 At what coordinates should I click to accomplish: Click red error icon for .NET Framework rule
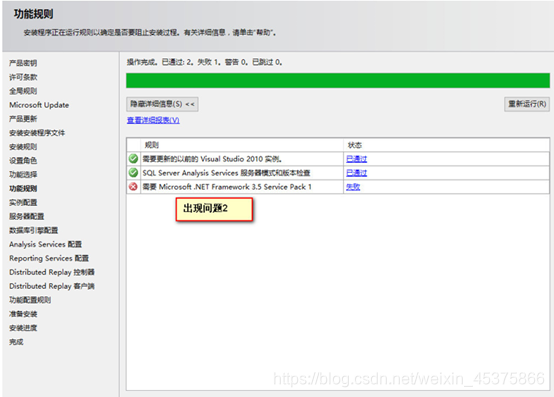[133, 186]
